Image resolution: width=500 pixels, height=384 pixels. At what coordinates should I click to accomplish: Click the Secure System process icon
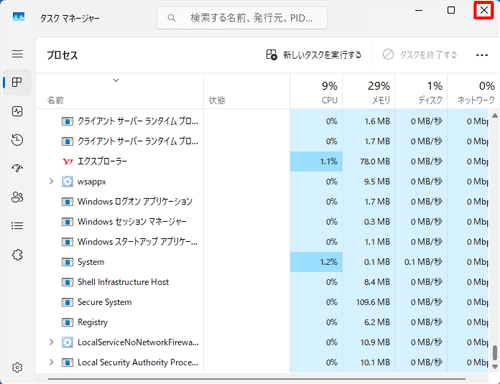pos(67,302)
